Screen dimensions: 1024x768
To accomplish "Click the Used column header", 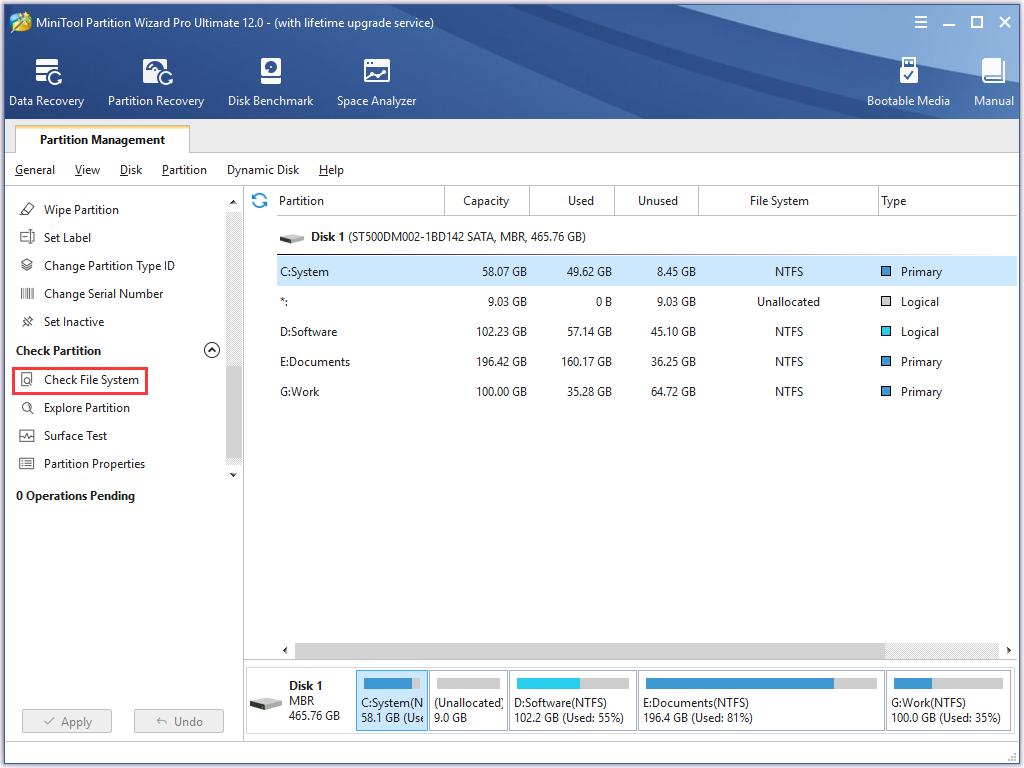I will pyautogui.click(x=572, y=200).
